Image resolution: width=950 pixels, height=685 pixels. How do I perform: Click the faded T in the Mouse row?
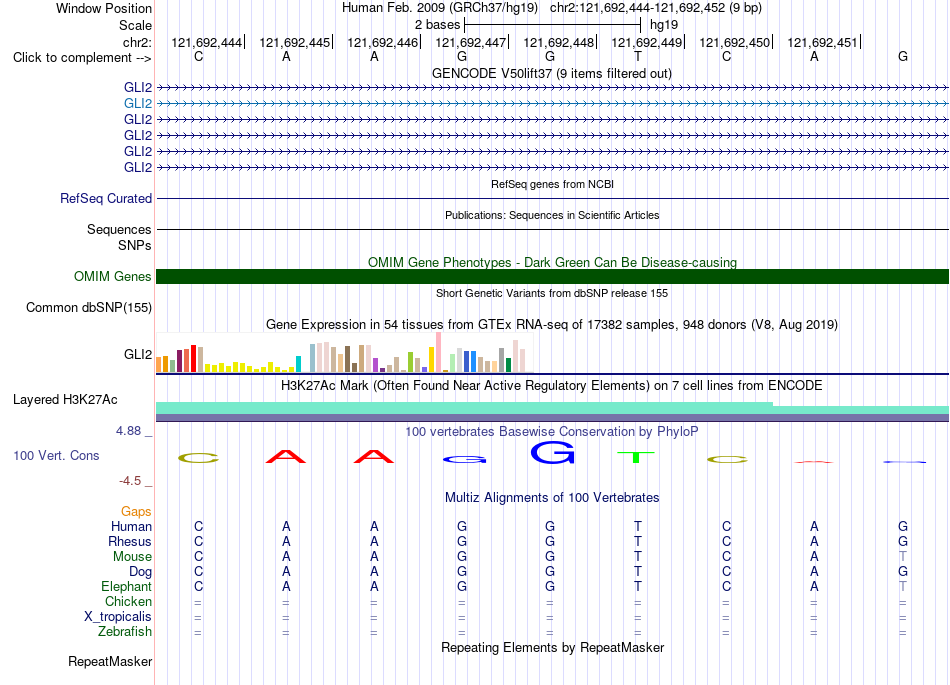pos(903,557)
